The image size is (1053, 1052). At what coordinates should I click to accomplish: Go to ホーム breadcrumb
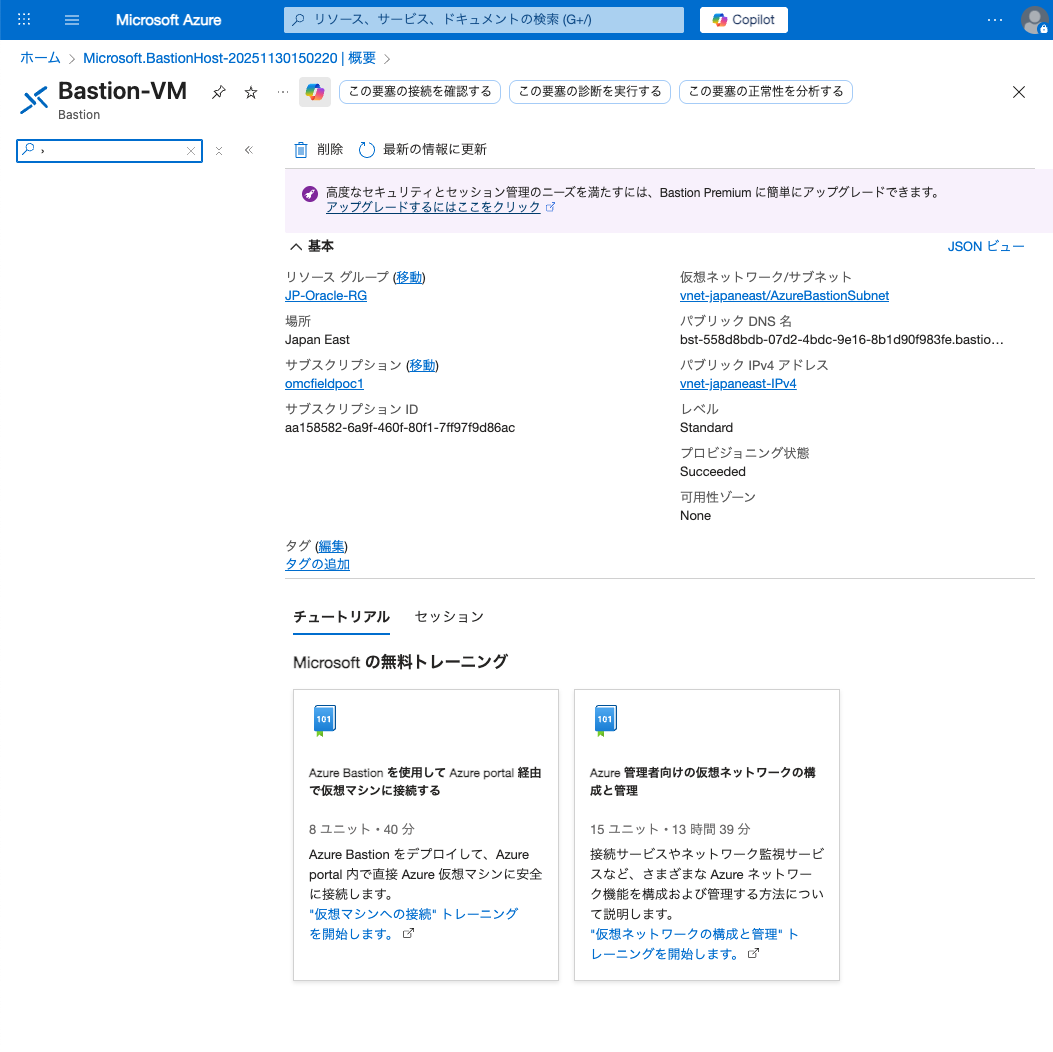coord(40,58)
